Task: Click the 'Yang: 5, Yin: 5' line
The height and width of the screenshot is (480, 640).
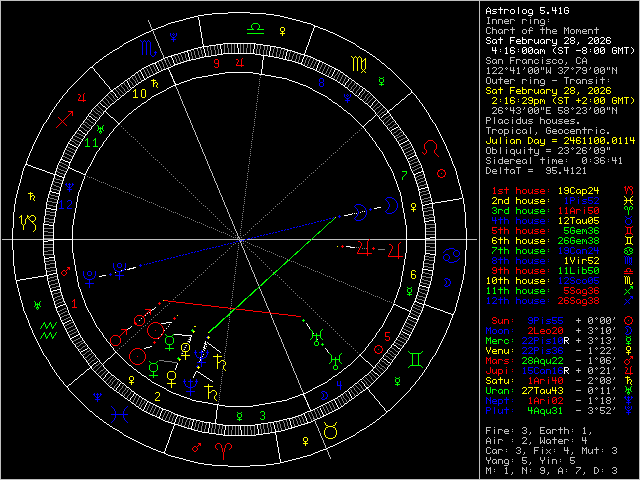Action: pyautogui.click(x=530, y=461)
